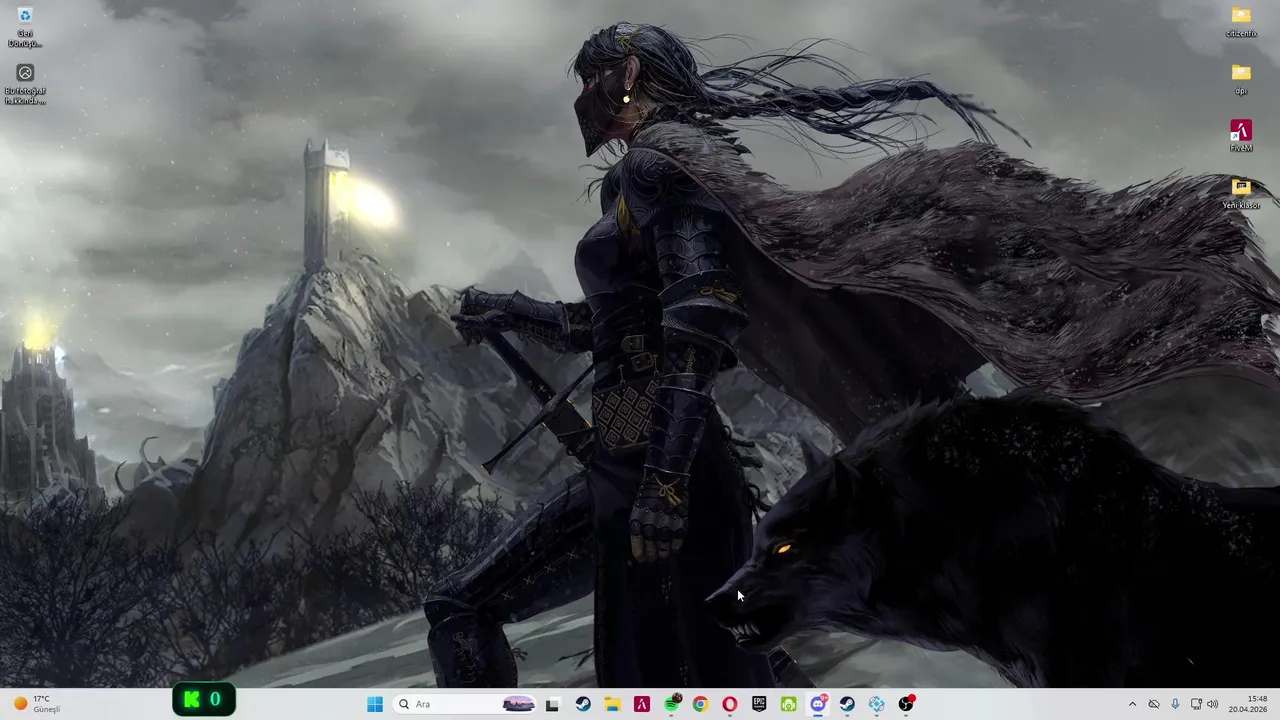Open the green Android app taskbar icon
Image resolution: width=1280 pixels, height=720 pixels.
(x=788, y=704)
